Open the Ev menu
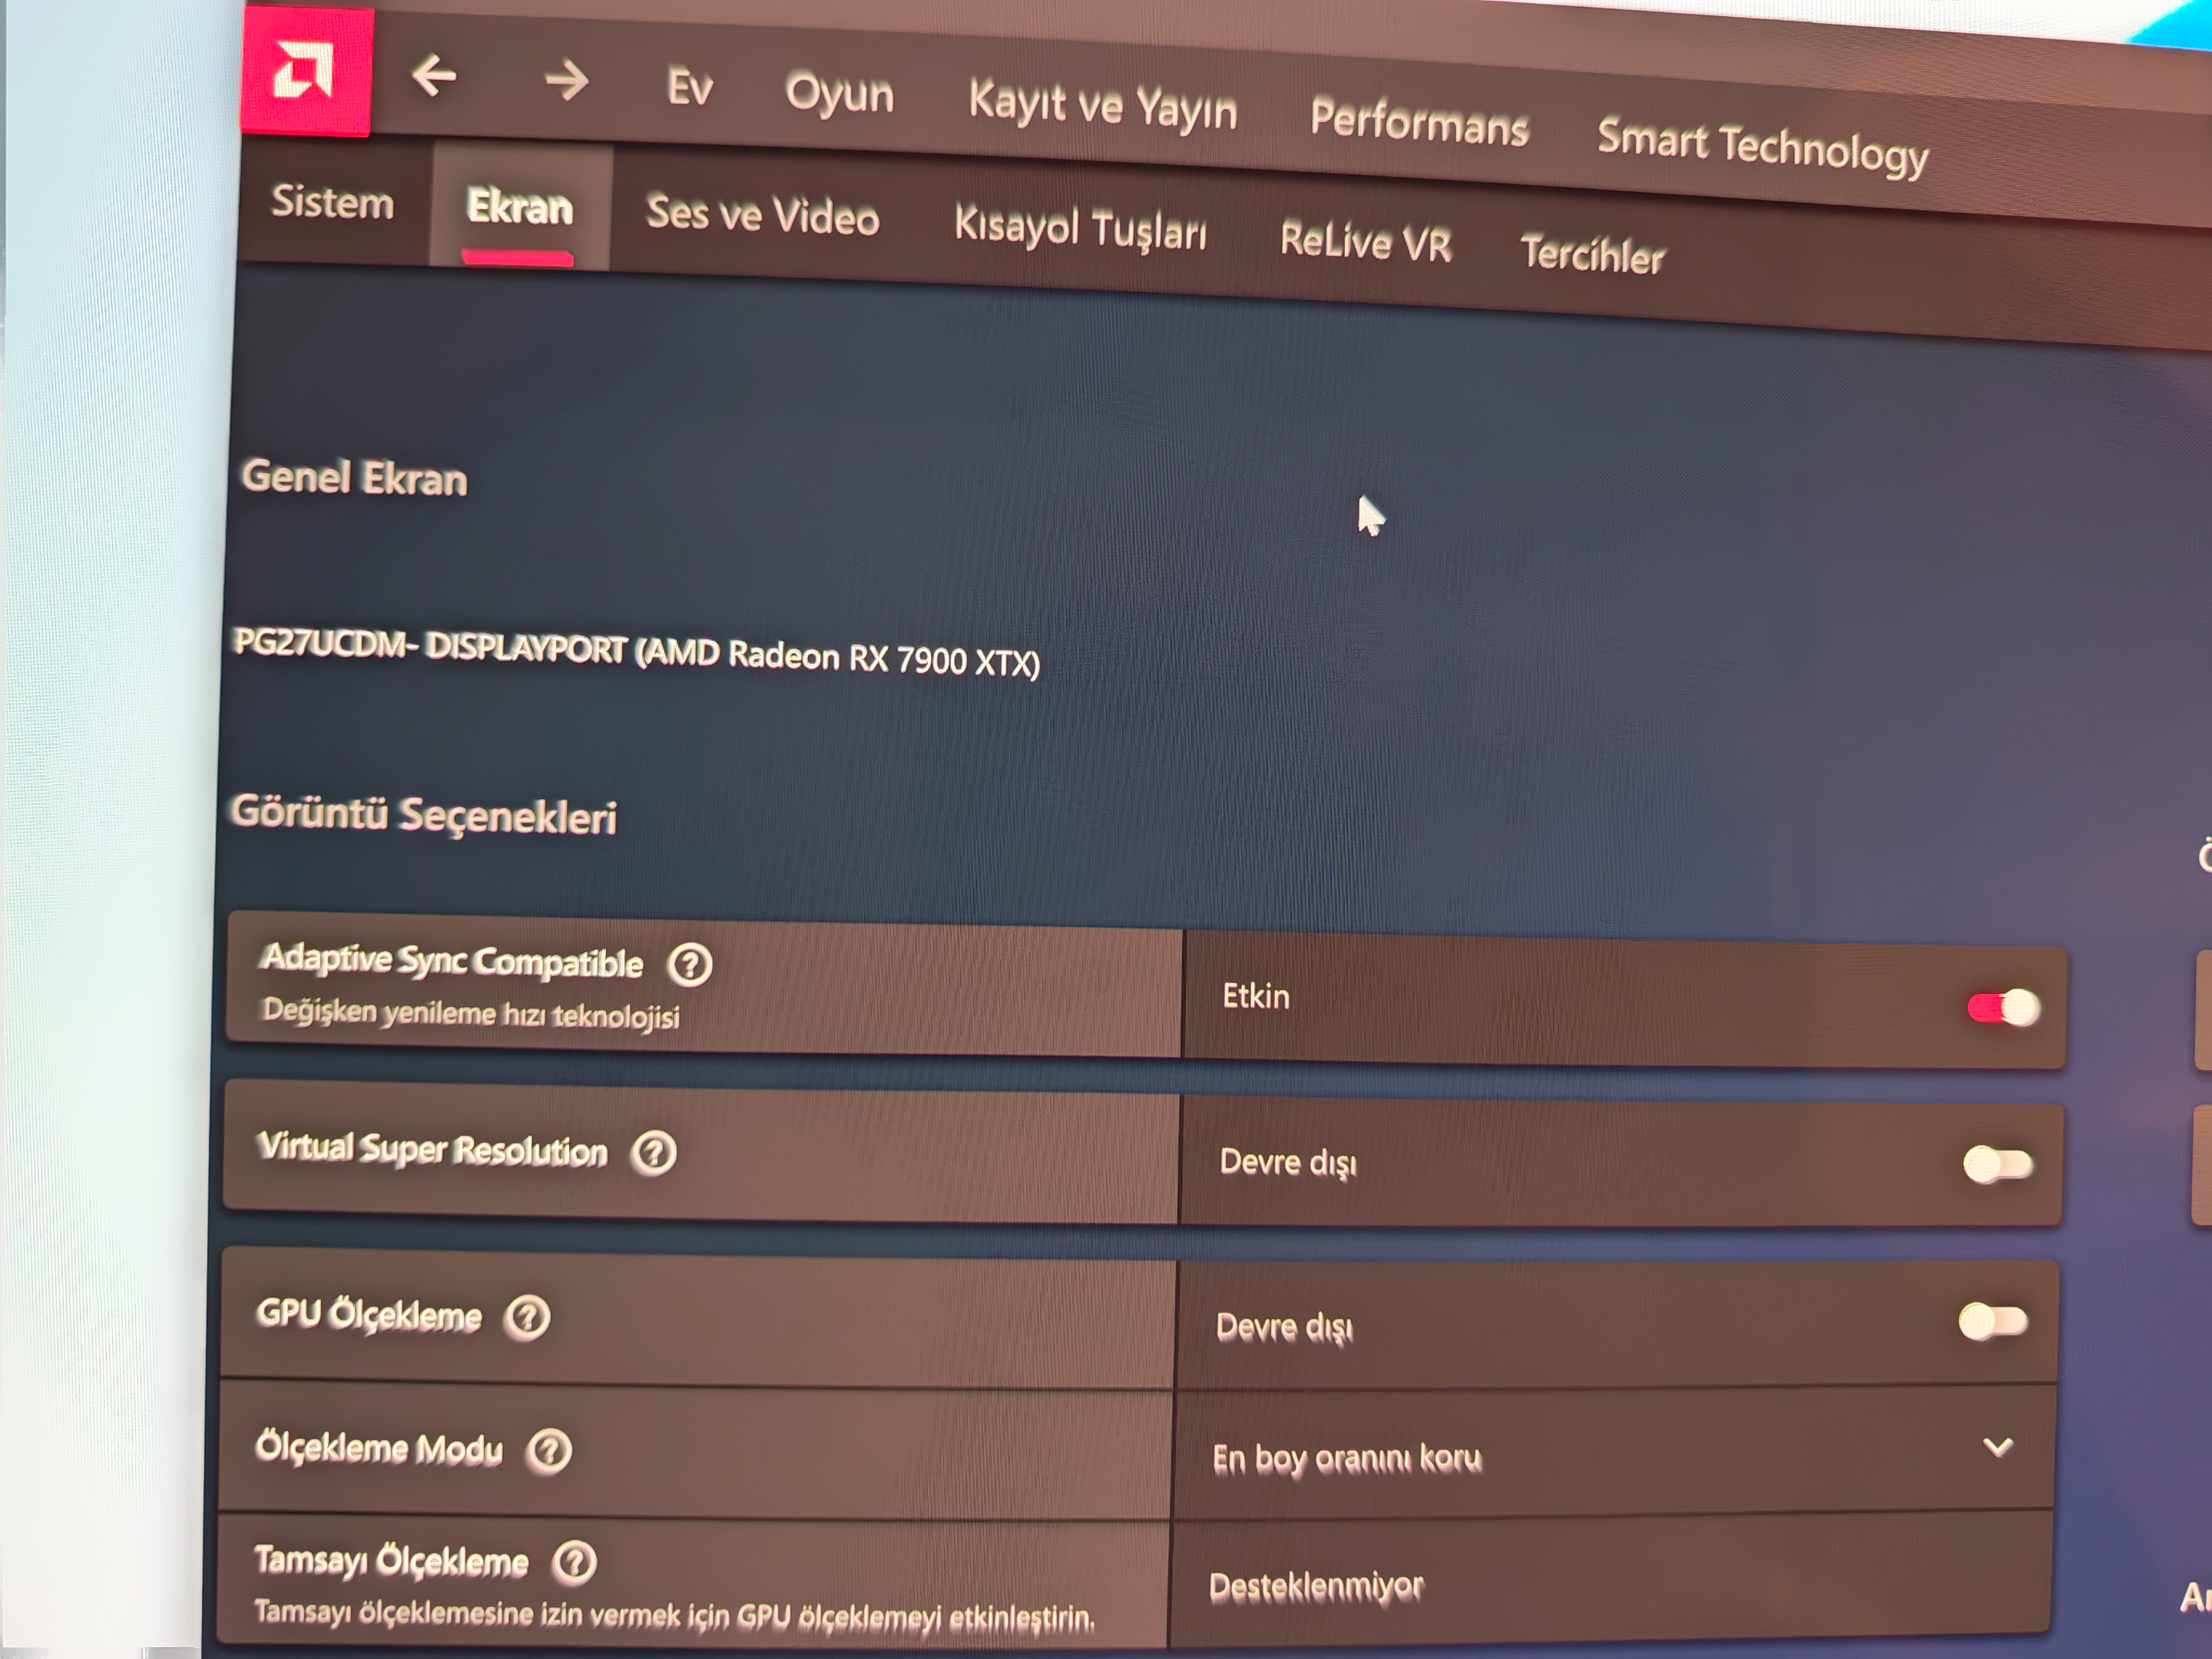 coord(690,87)
